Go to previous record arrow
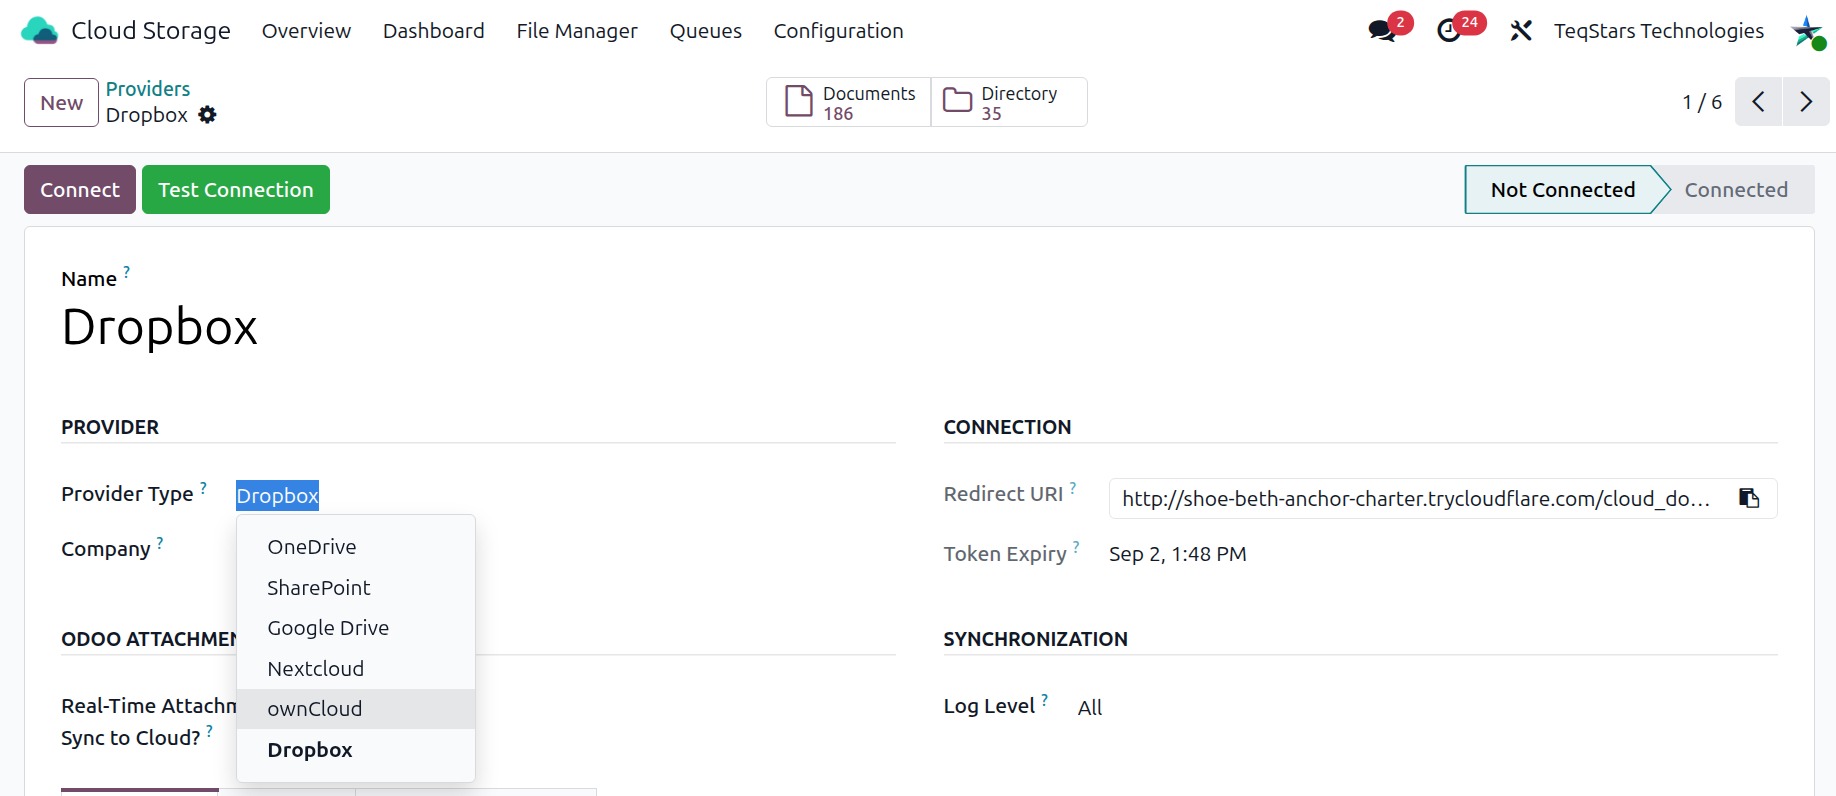The image size is (1836, 796). (x=1758, y=102)
